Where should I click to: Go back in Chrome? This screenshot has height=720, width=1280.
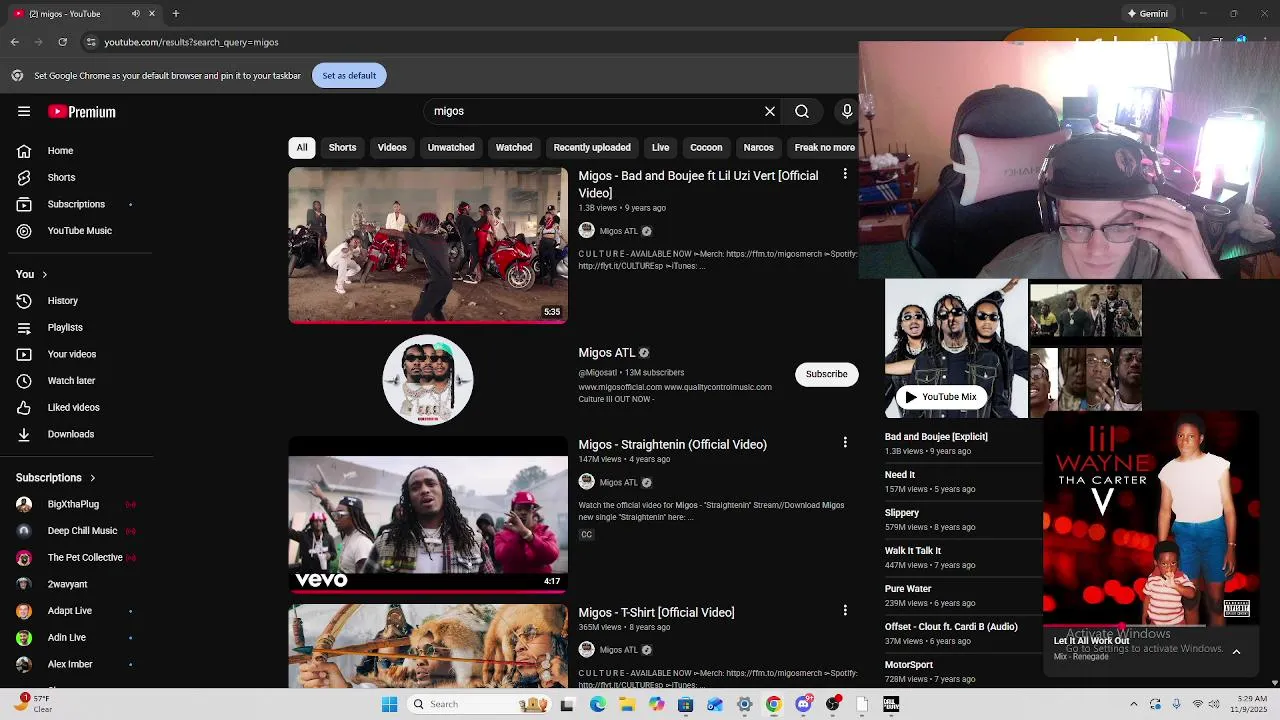[x=15, y=42]
